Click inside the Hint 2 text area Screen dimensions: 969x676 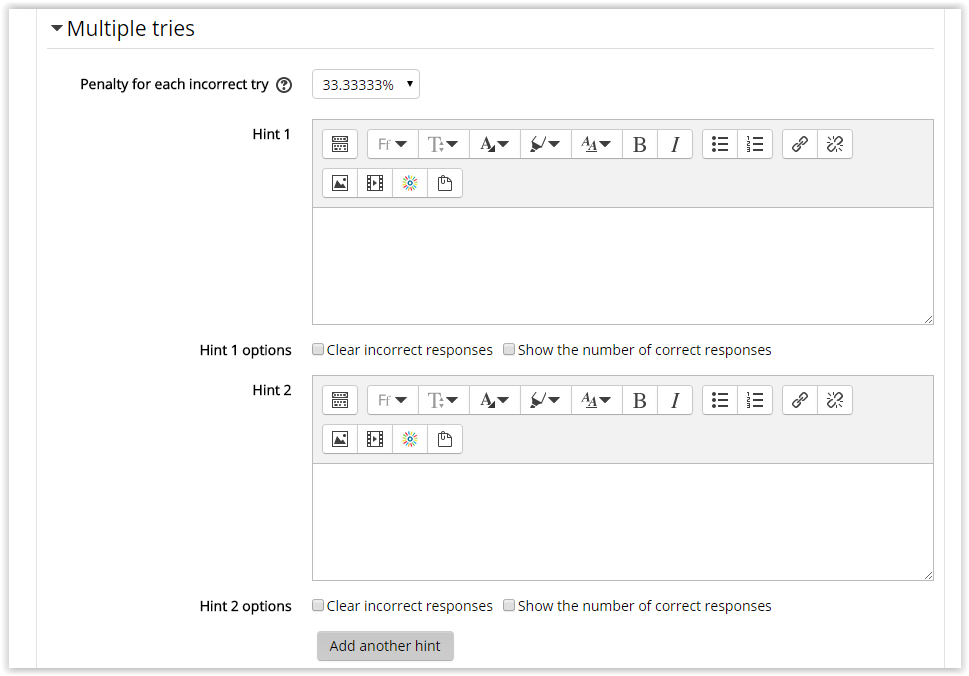(x=623, y=522)
